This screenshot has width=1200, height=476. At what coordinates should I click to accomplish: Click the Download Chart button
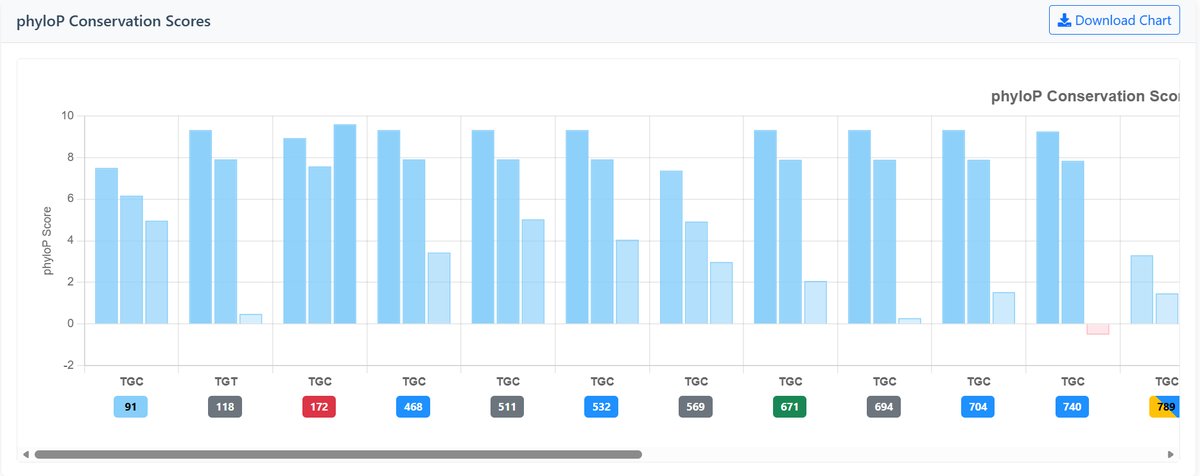coord(1115,20)
